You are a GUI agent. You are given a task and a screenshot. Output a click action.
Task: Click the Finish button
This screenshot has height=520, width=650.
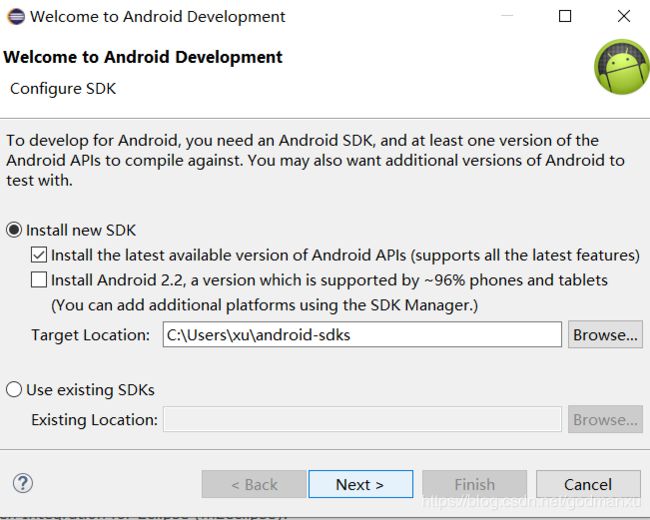[x=475, y=484]
